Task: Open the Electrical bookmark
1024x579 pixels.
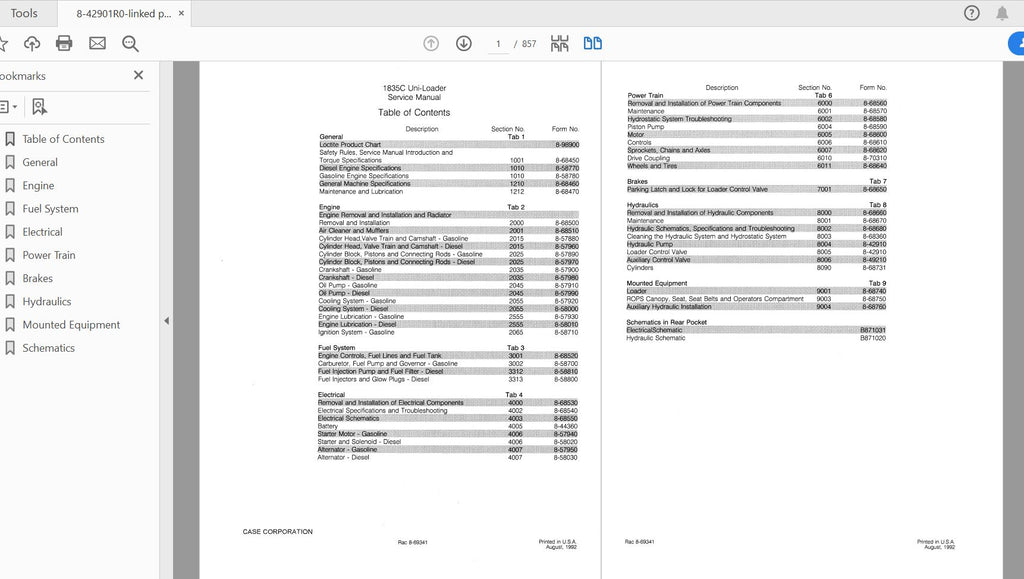Action: tap(42, 232)
